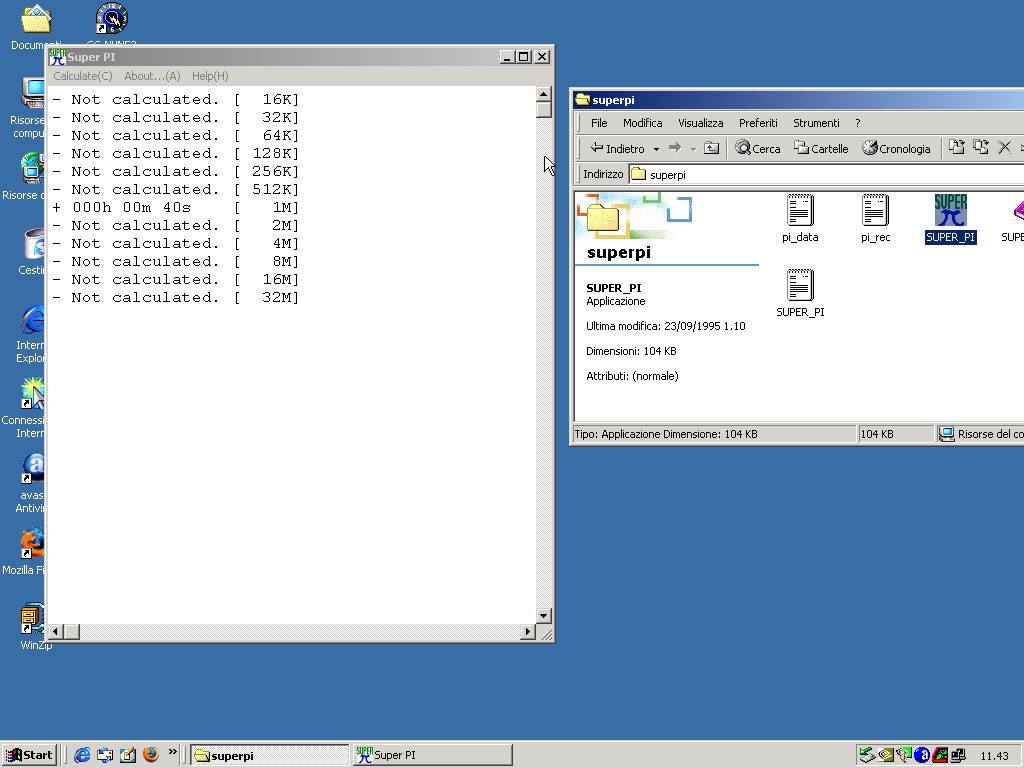Switch to the superpi taskbar button
The height and width of the screenshot is (768, 1024).
tap(270, 755)
